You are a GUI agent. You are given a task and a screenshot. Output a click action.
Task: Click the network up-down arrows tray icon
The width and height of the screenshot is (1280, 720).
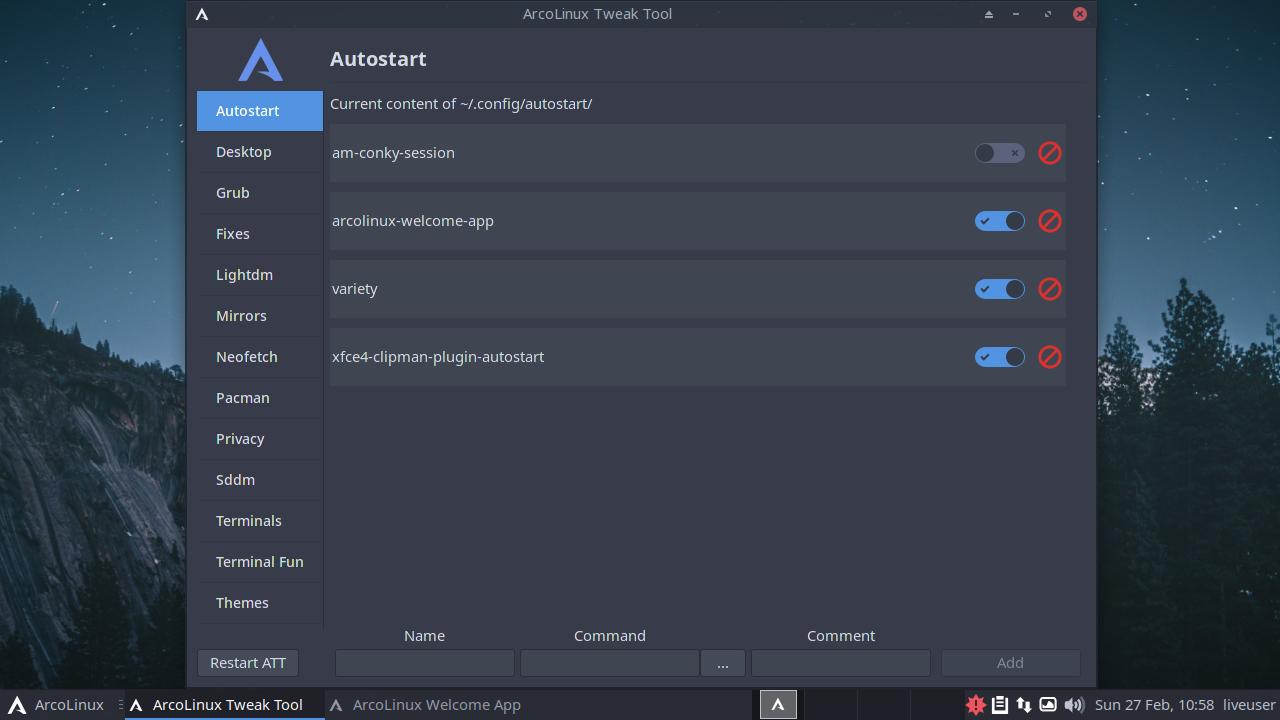(x=1023, y=705)
